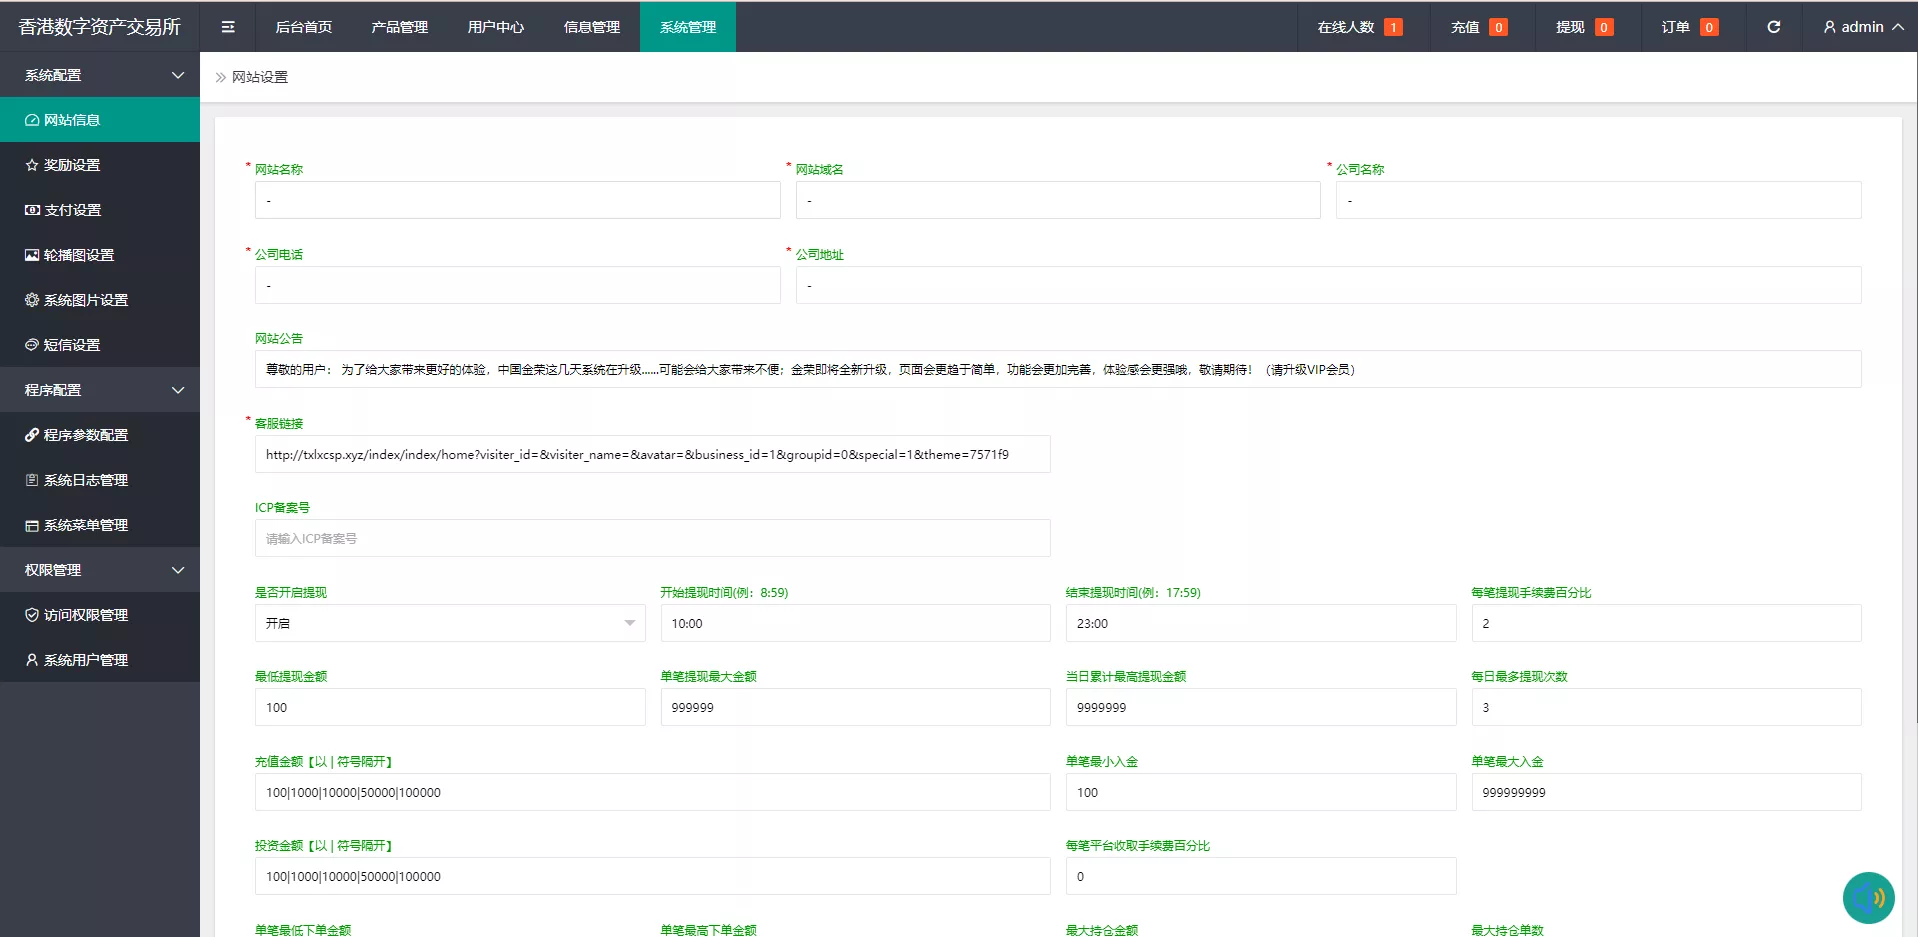
Task: Switch to the 用户中心 tab
Action: 494,27
